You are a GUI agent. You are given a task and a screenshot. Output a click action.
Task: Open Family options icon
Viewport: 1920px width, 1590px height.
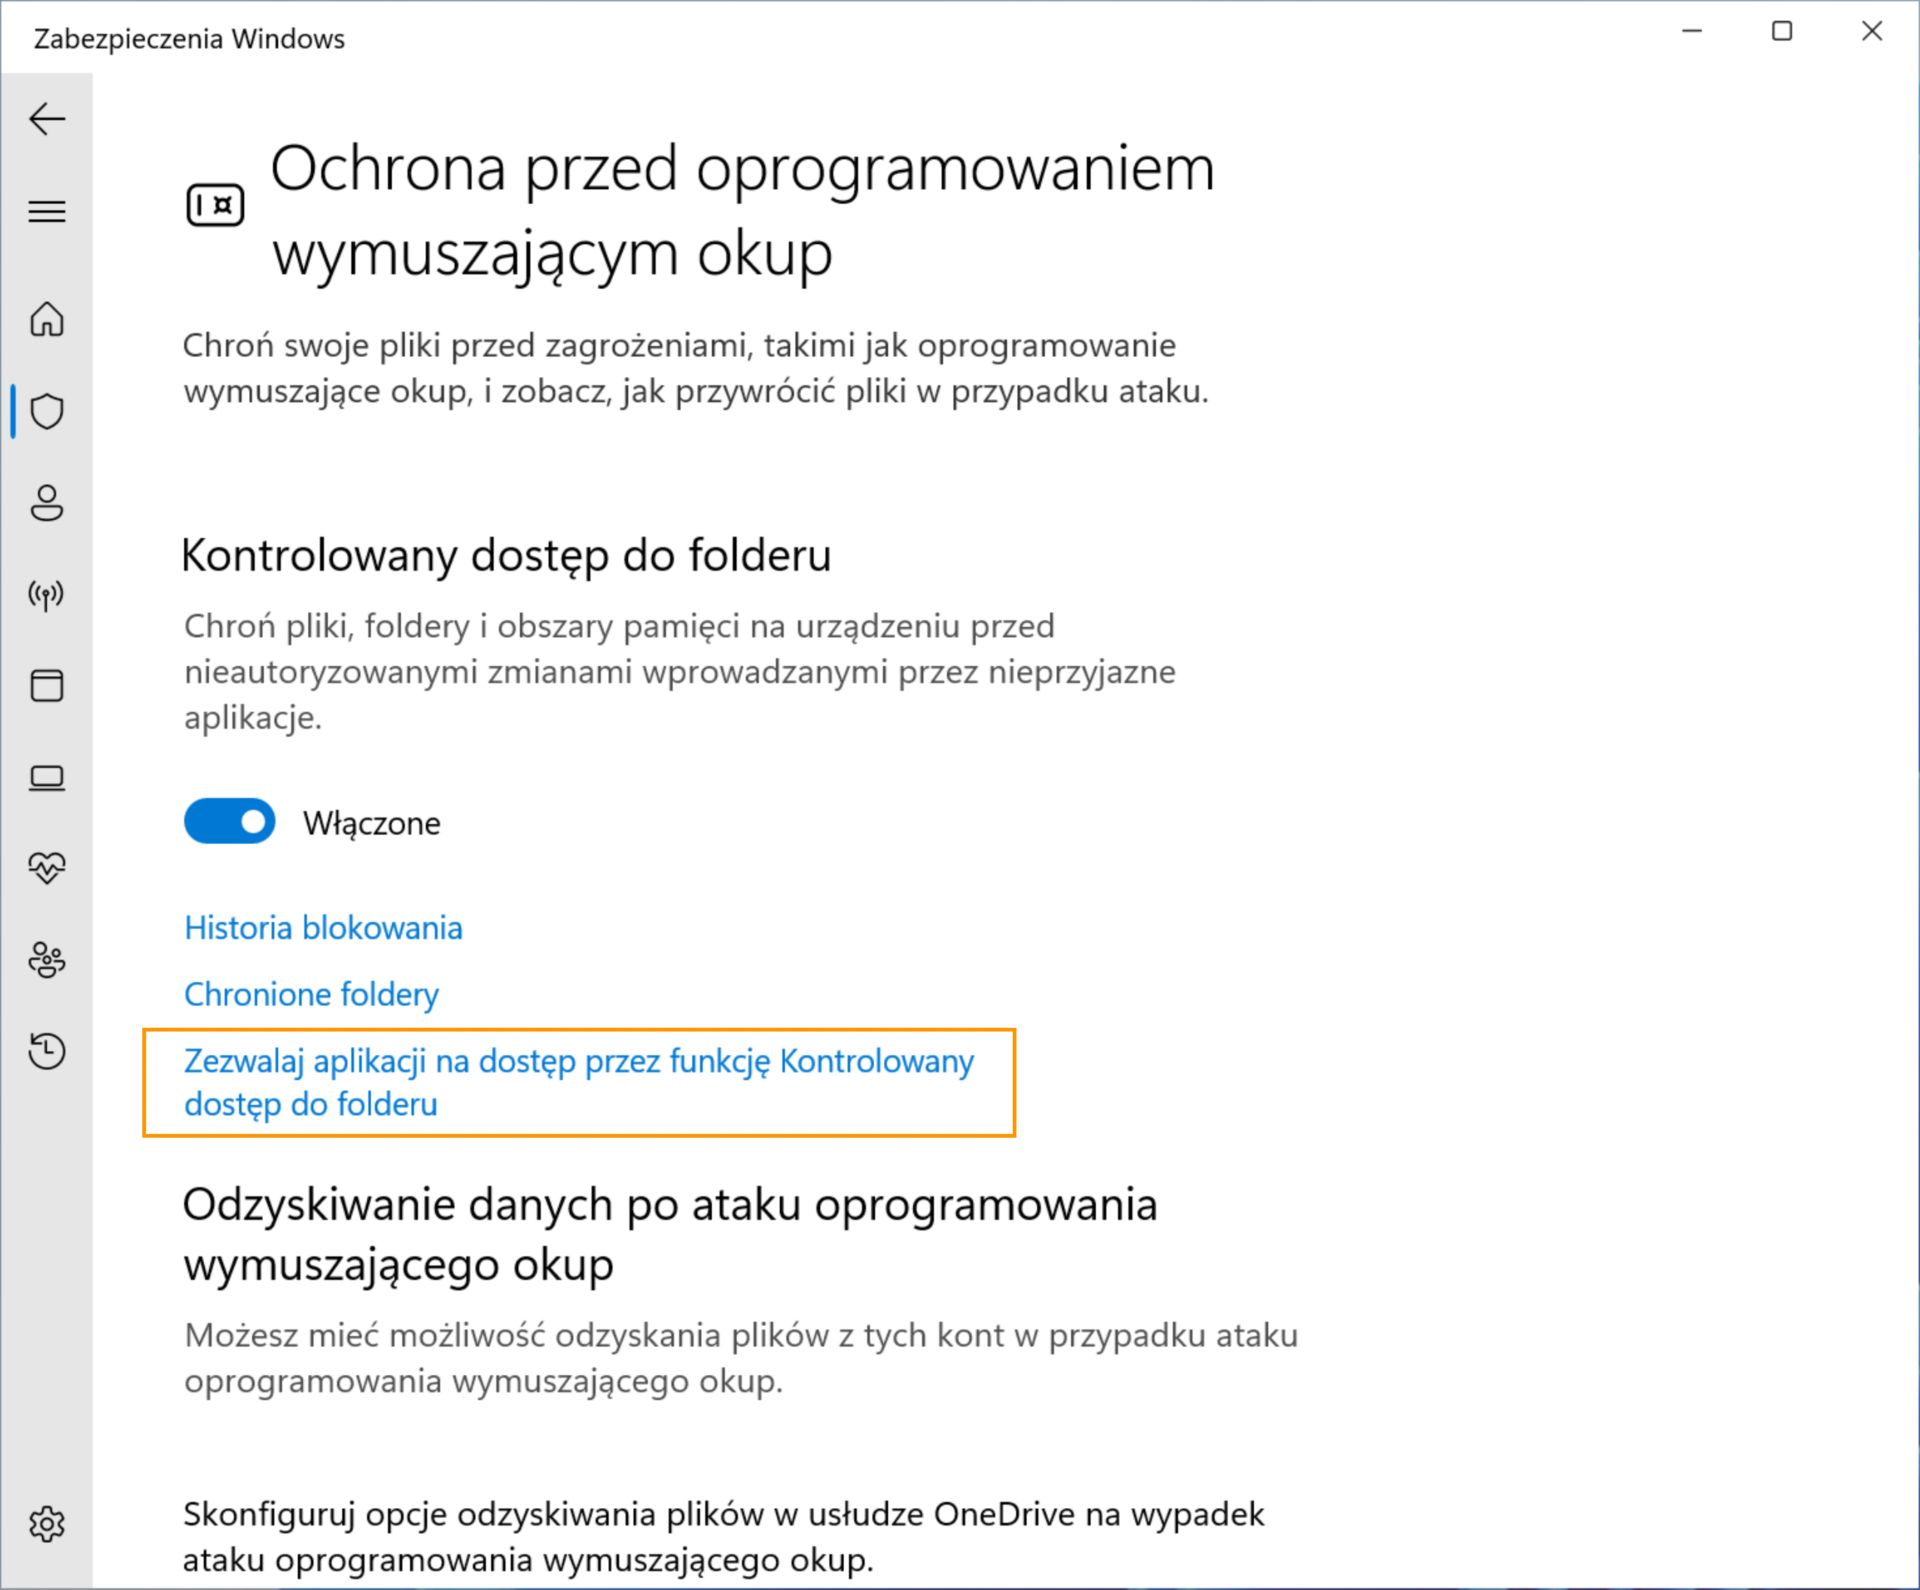coord(47,960)
